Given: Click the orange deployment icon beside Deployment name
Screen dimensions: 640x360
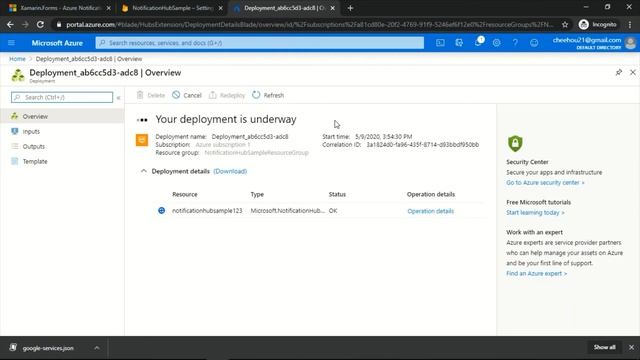Looking at the screenshot, I should (x=142, y=140).
